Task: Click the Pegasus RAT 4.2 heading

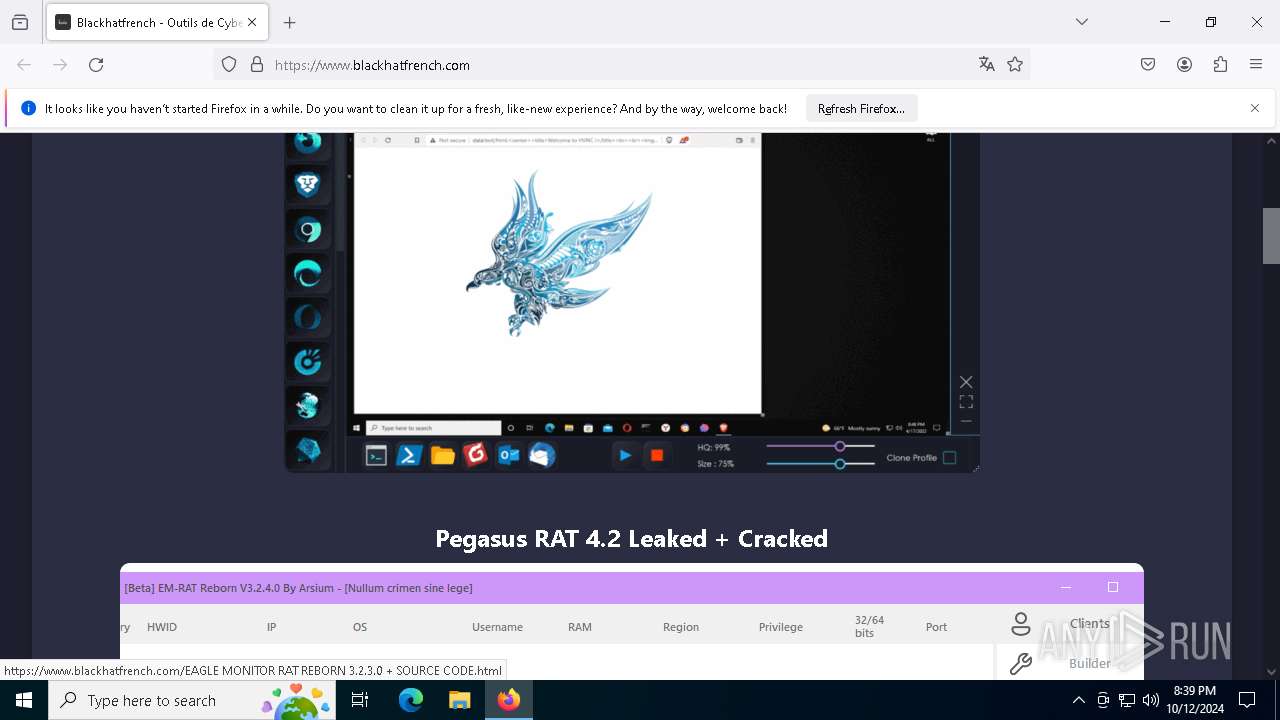Action: pyautogui.click(x=631, y=539)
